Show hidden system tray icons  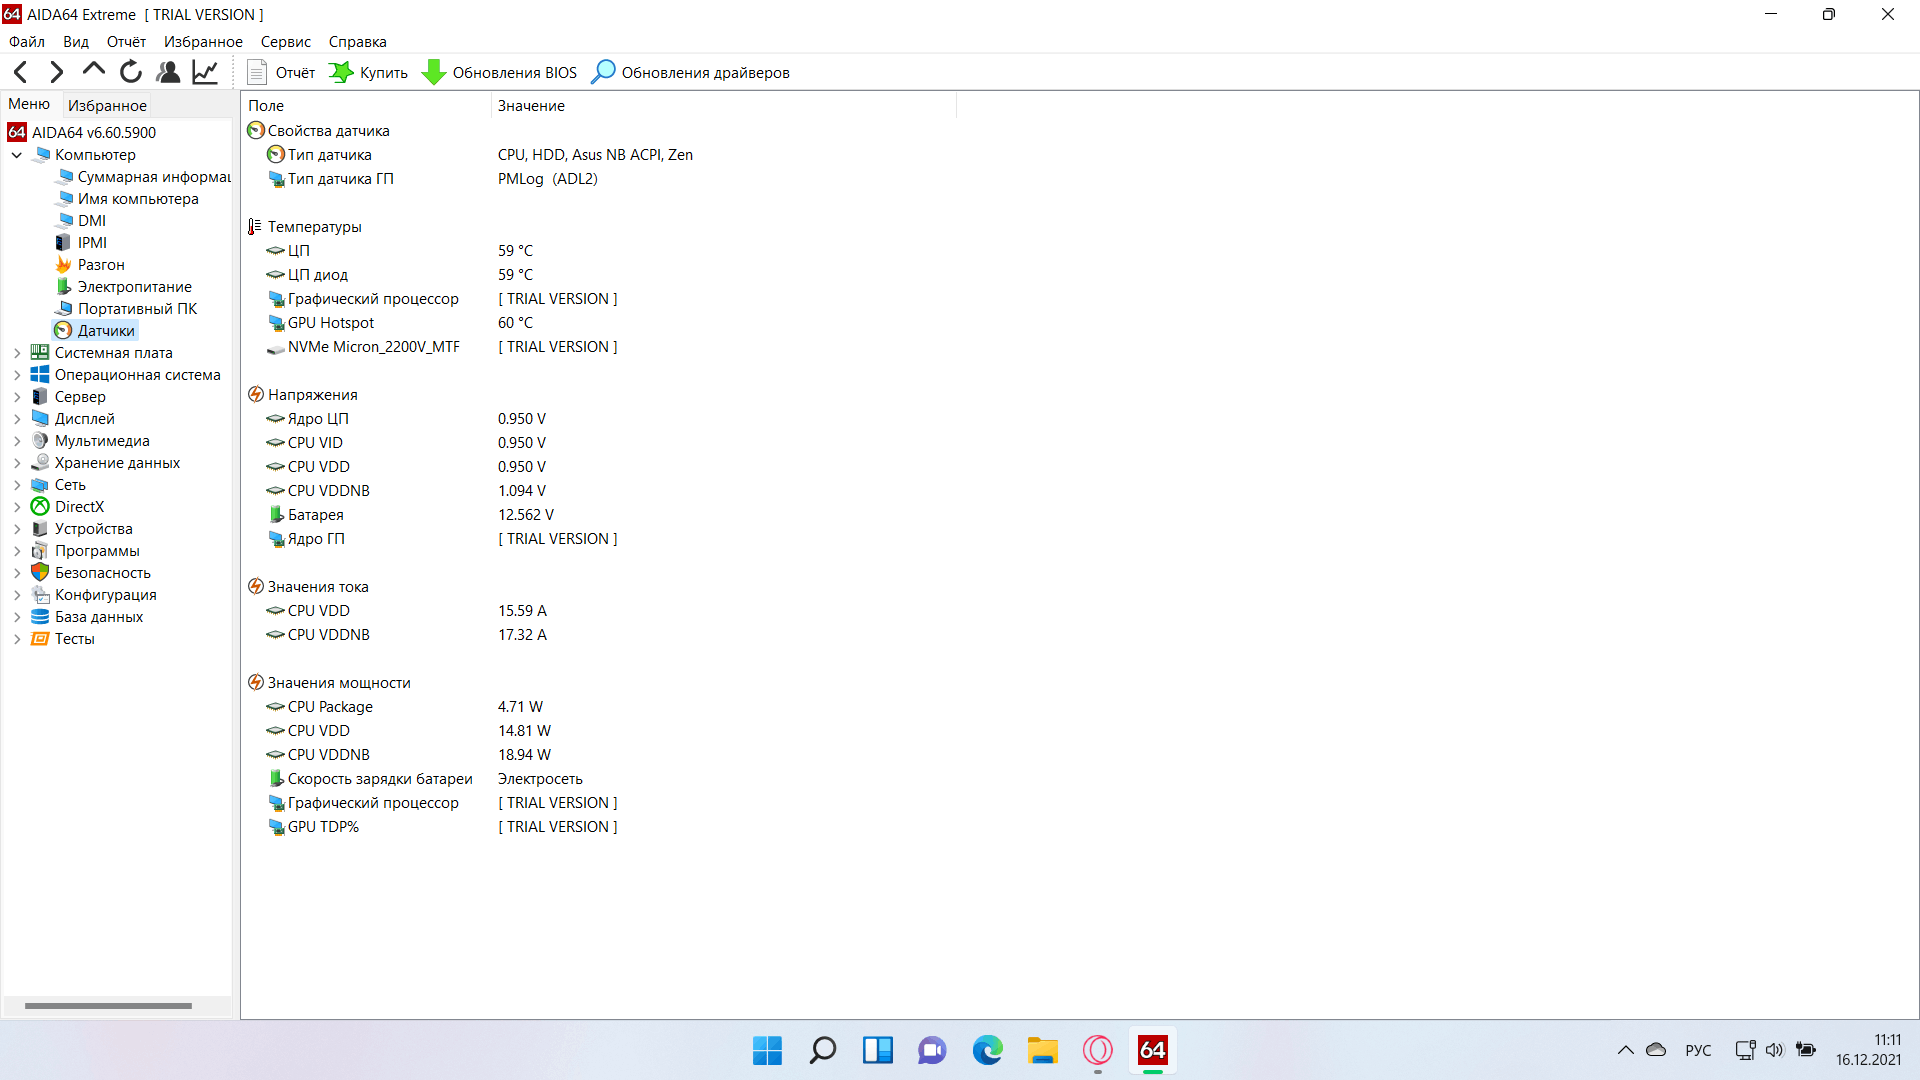pos(1625,1050)
